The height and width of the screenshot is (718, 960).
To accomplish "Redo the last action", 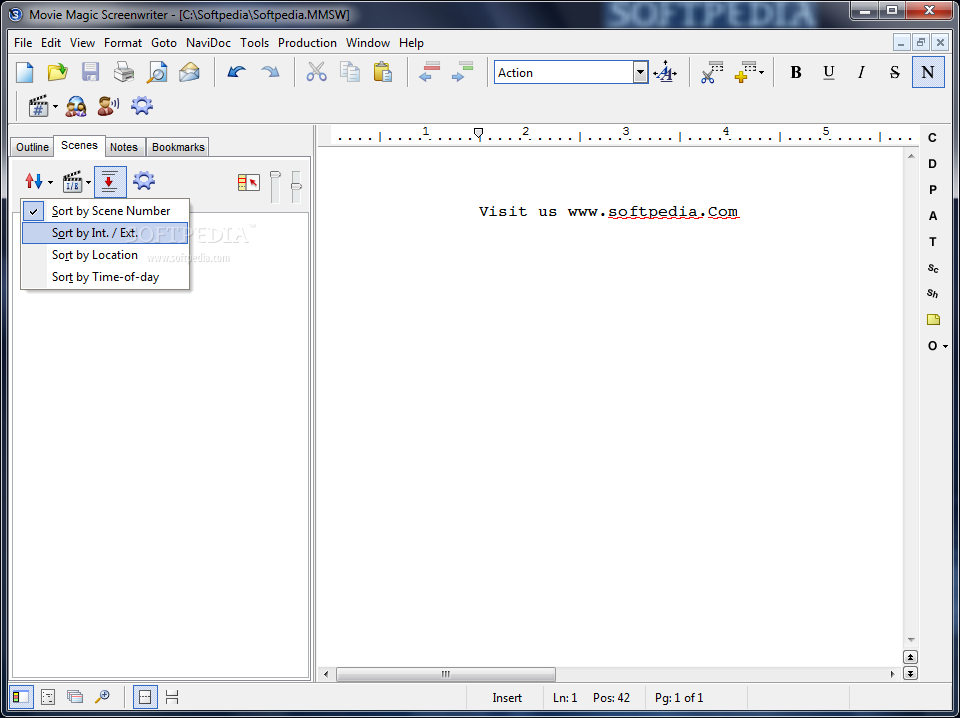I will pyautogui.click(x=270, y=72).
